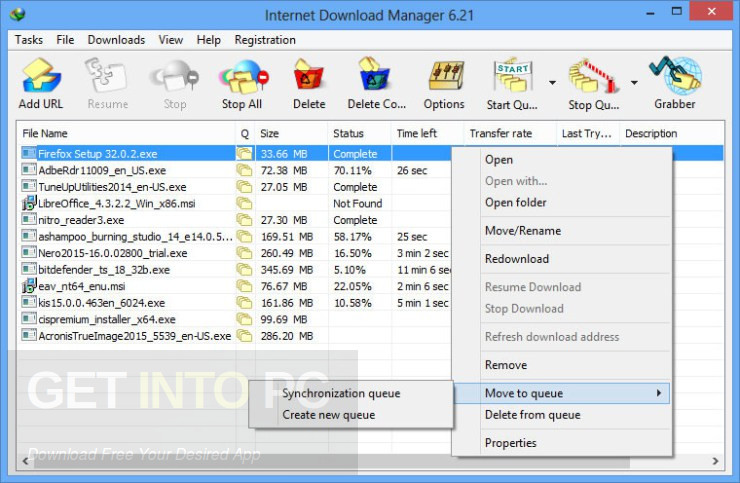Click the Resume toolbar icon
The width and height of the screenshot is (740, 483).
[x=107, y=84]
